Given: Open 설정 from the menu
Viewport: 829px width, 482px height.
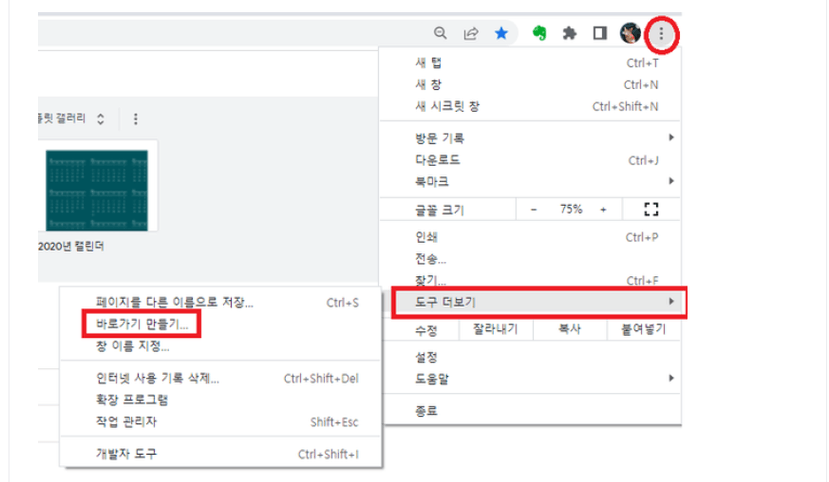Looking at the screenshot, I should (530, 357).
